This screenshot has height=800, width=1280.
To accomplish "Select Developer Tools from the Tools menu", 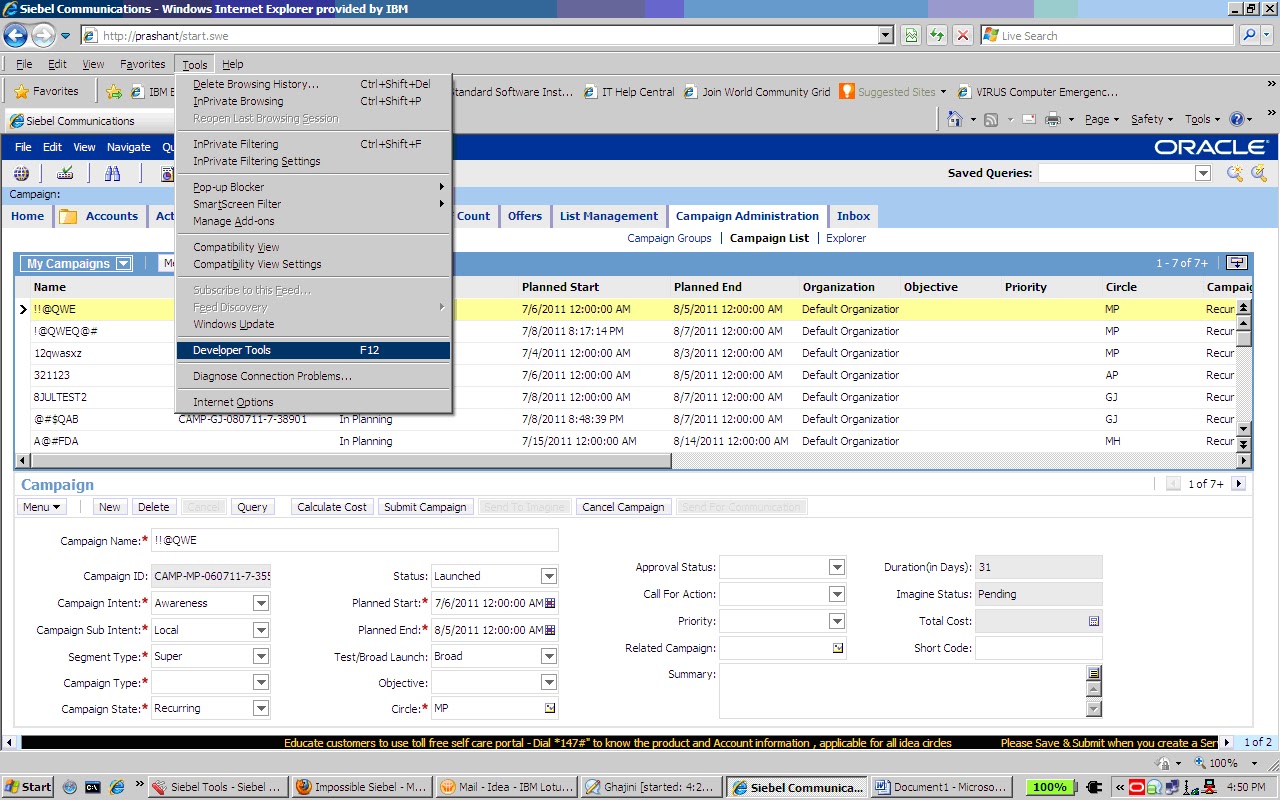I will point(230,350).
